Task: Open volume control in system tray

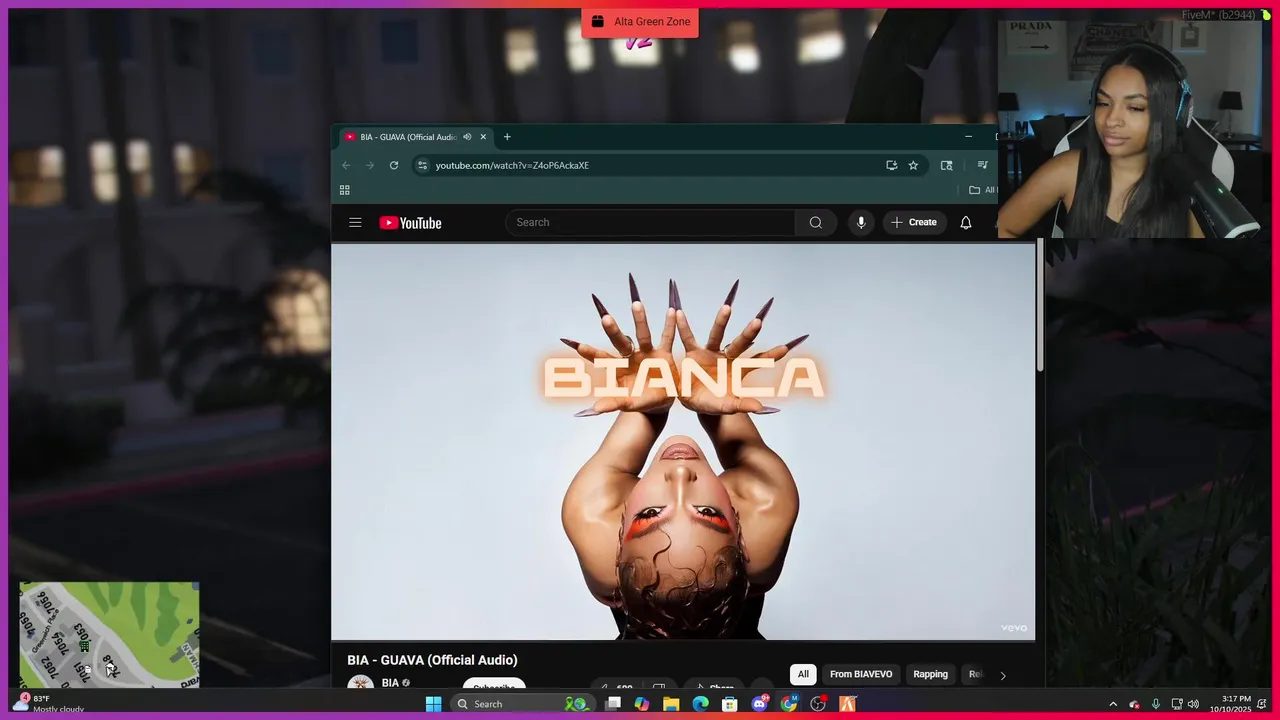Action: point(1193,704)
